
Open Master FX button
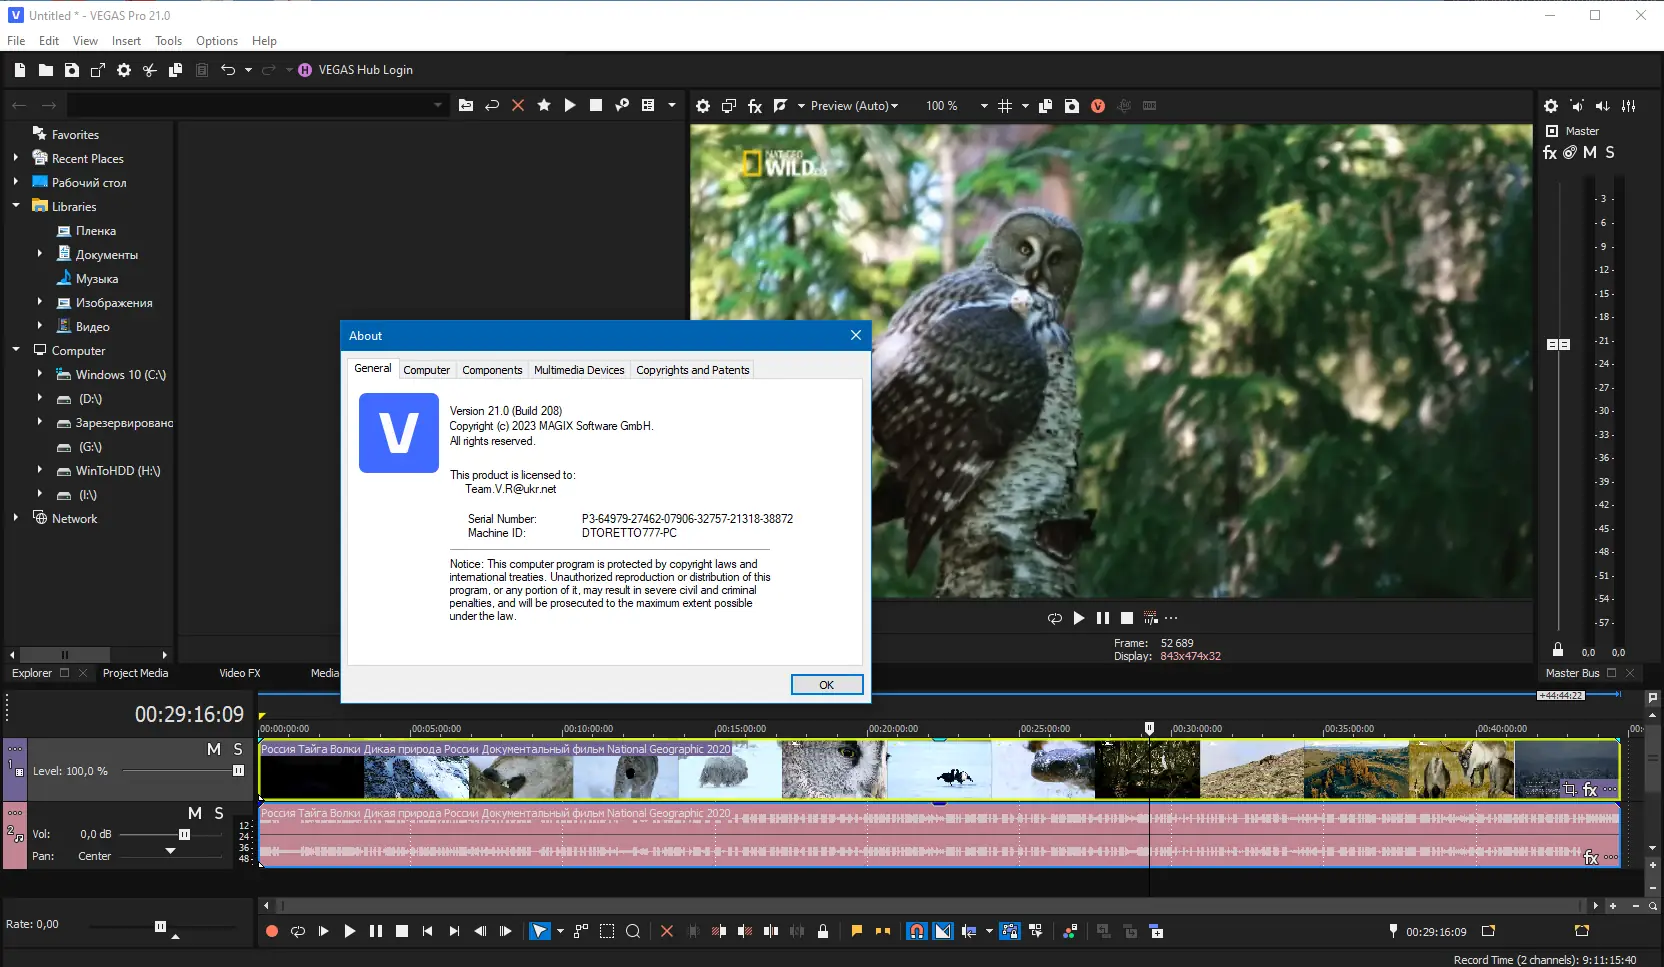[1550, 153]
